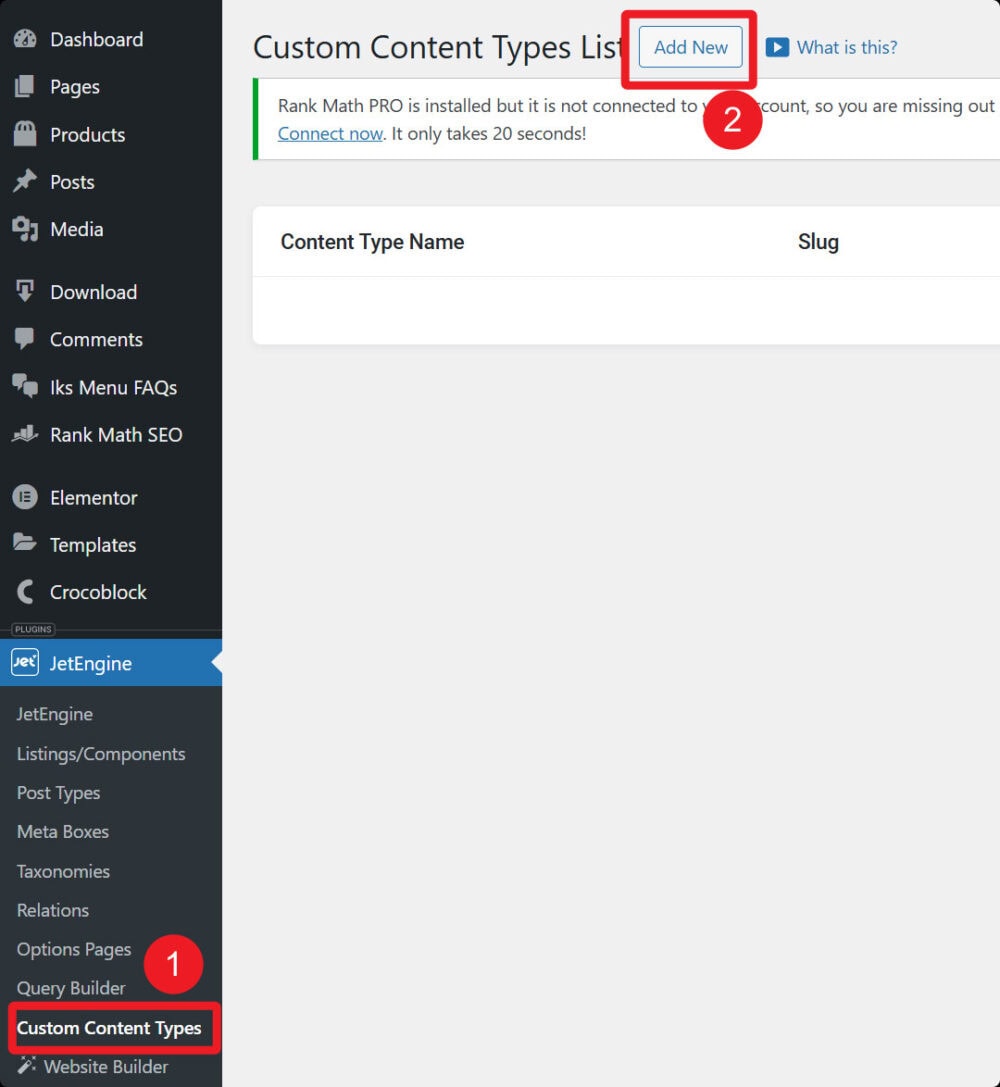Viewport: 1000px width, 1087px height.
Task: Click the Custom Content Types List heading
Action: pyautogui.click(x=438, y=47)
